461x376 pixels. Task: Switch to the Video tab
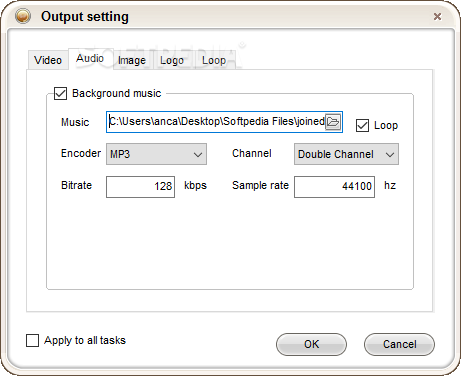tap(48, 60)
